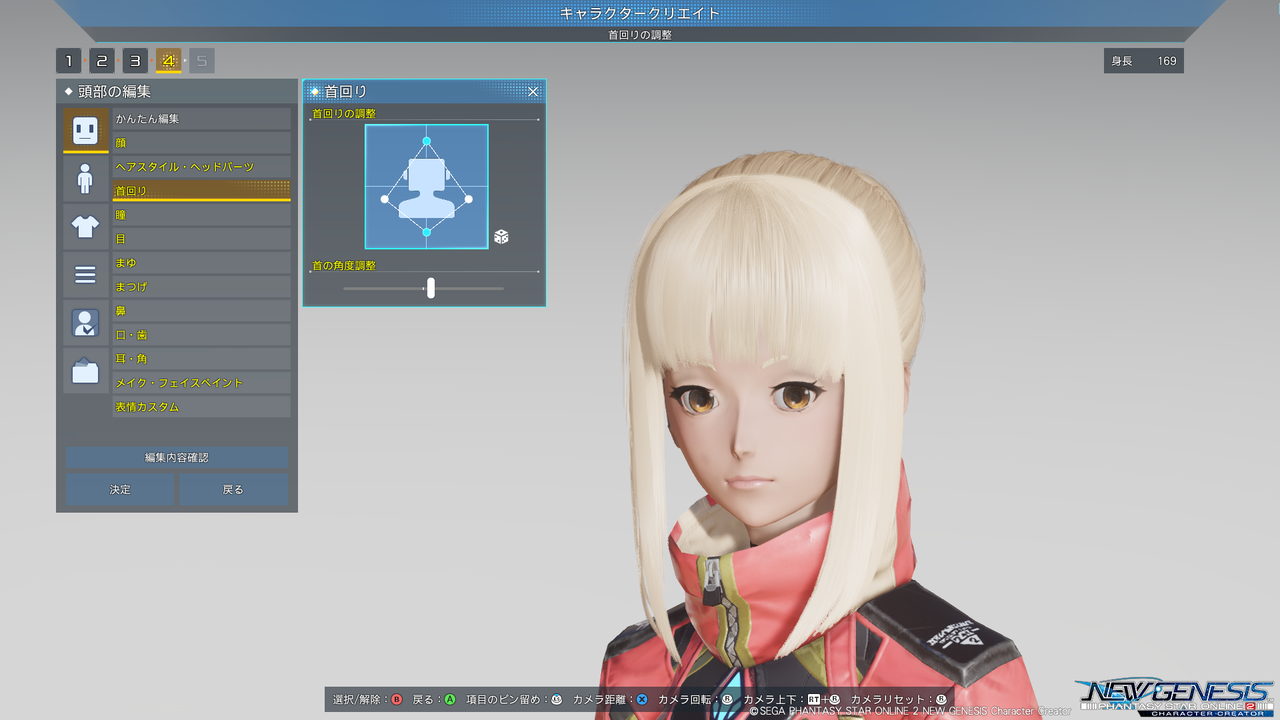Open the costume shirt icon category
Image resolution: width=1280 pixels, height=720 pixels.
[x=85, y=226]
